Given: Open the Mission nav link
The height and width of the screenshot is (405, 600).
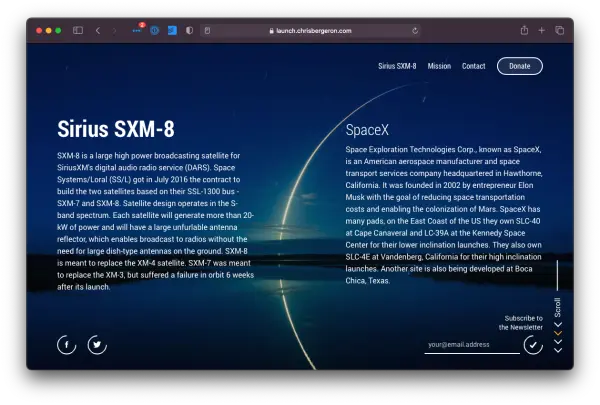Looking at the screenshot, I should click(x=439, y=66).
